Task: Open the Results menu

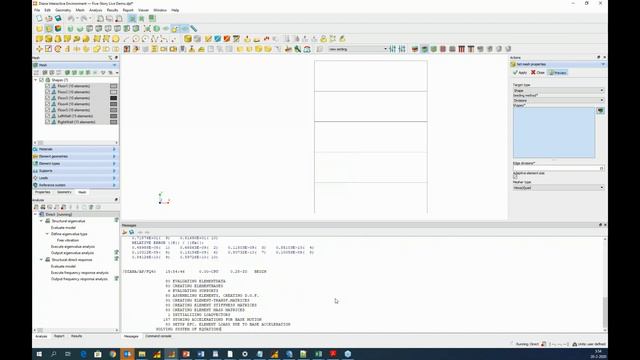Action: click(112, 10)
